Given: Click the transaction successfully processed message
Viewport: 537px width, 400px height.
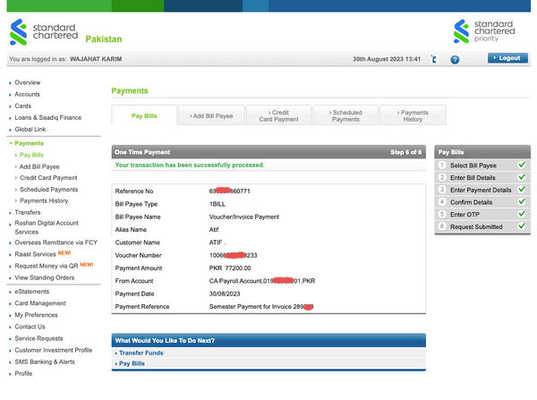Looking at the screenshot, I should [189, 165].
